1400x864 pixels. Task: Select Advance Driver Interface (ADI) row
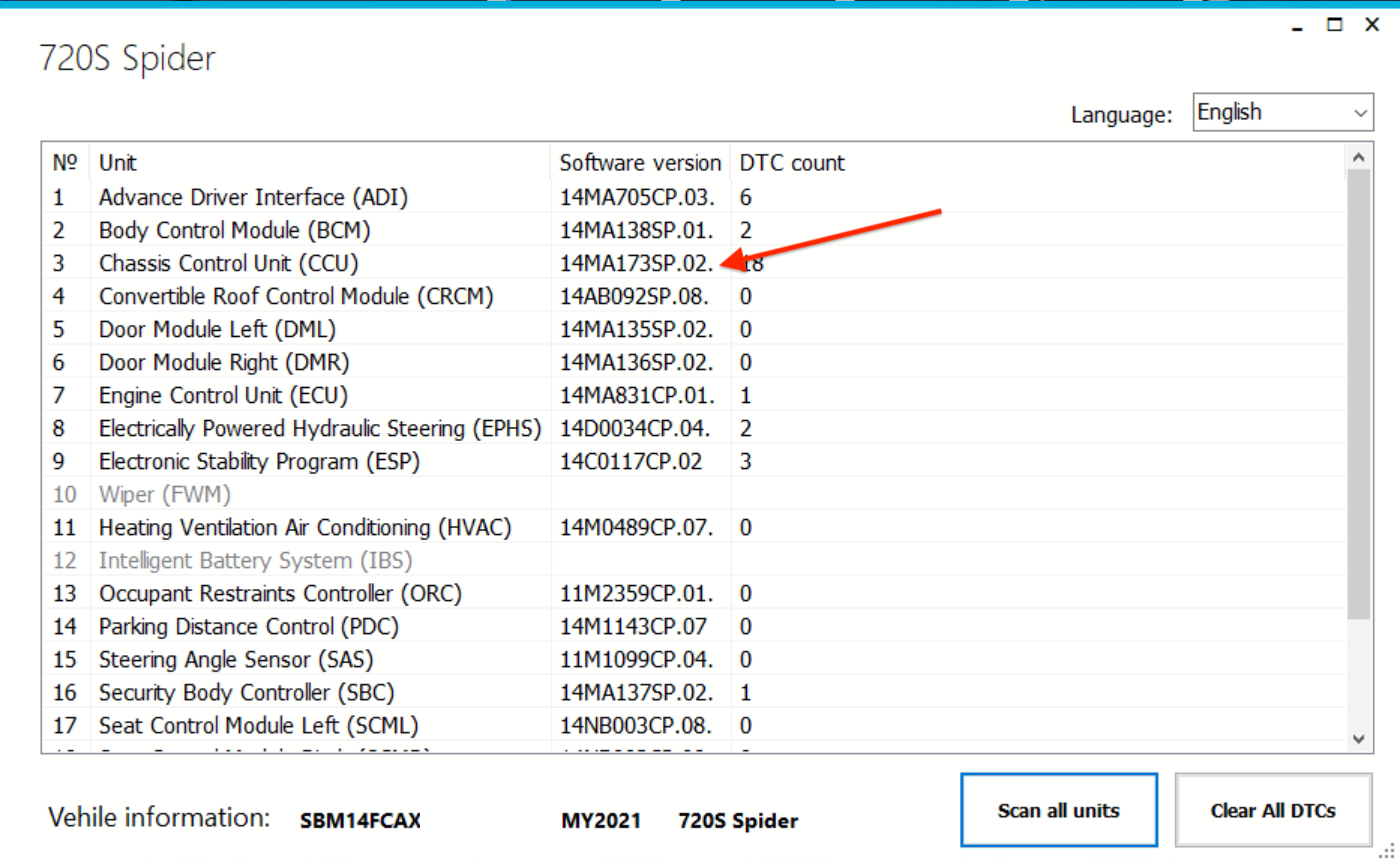(x=253, y=197)
